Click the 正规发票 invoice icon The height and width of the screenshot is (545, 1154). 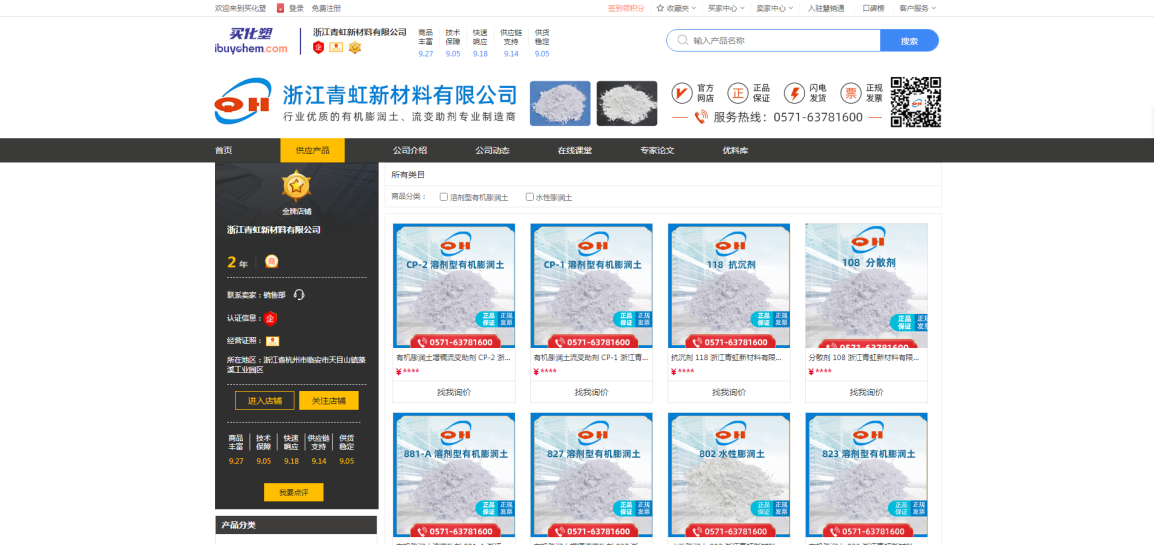coord(851,93)
